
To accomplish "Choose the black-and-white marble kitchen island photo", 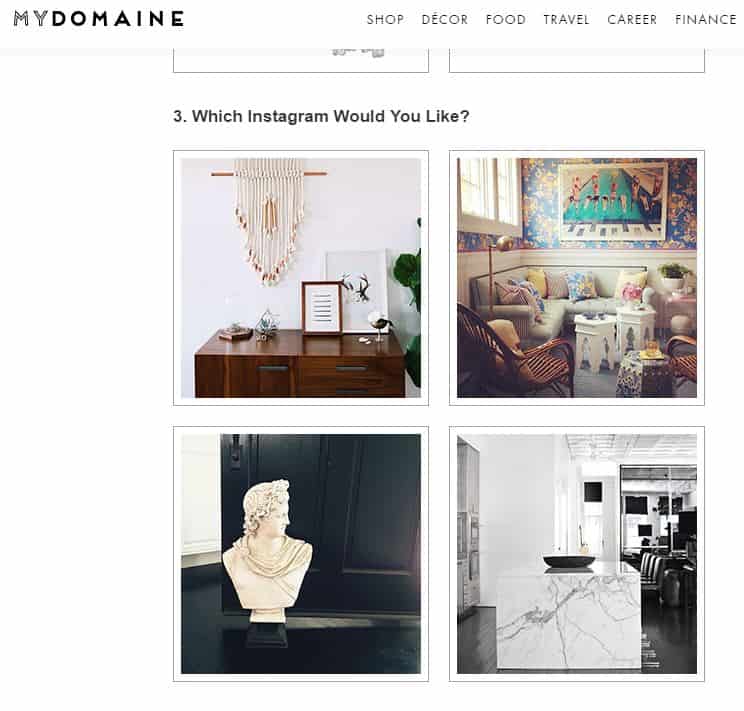I will 577,554.
